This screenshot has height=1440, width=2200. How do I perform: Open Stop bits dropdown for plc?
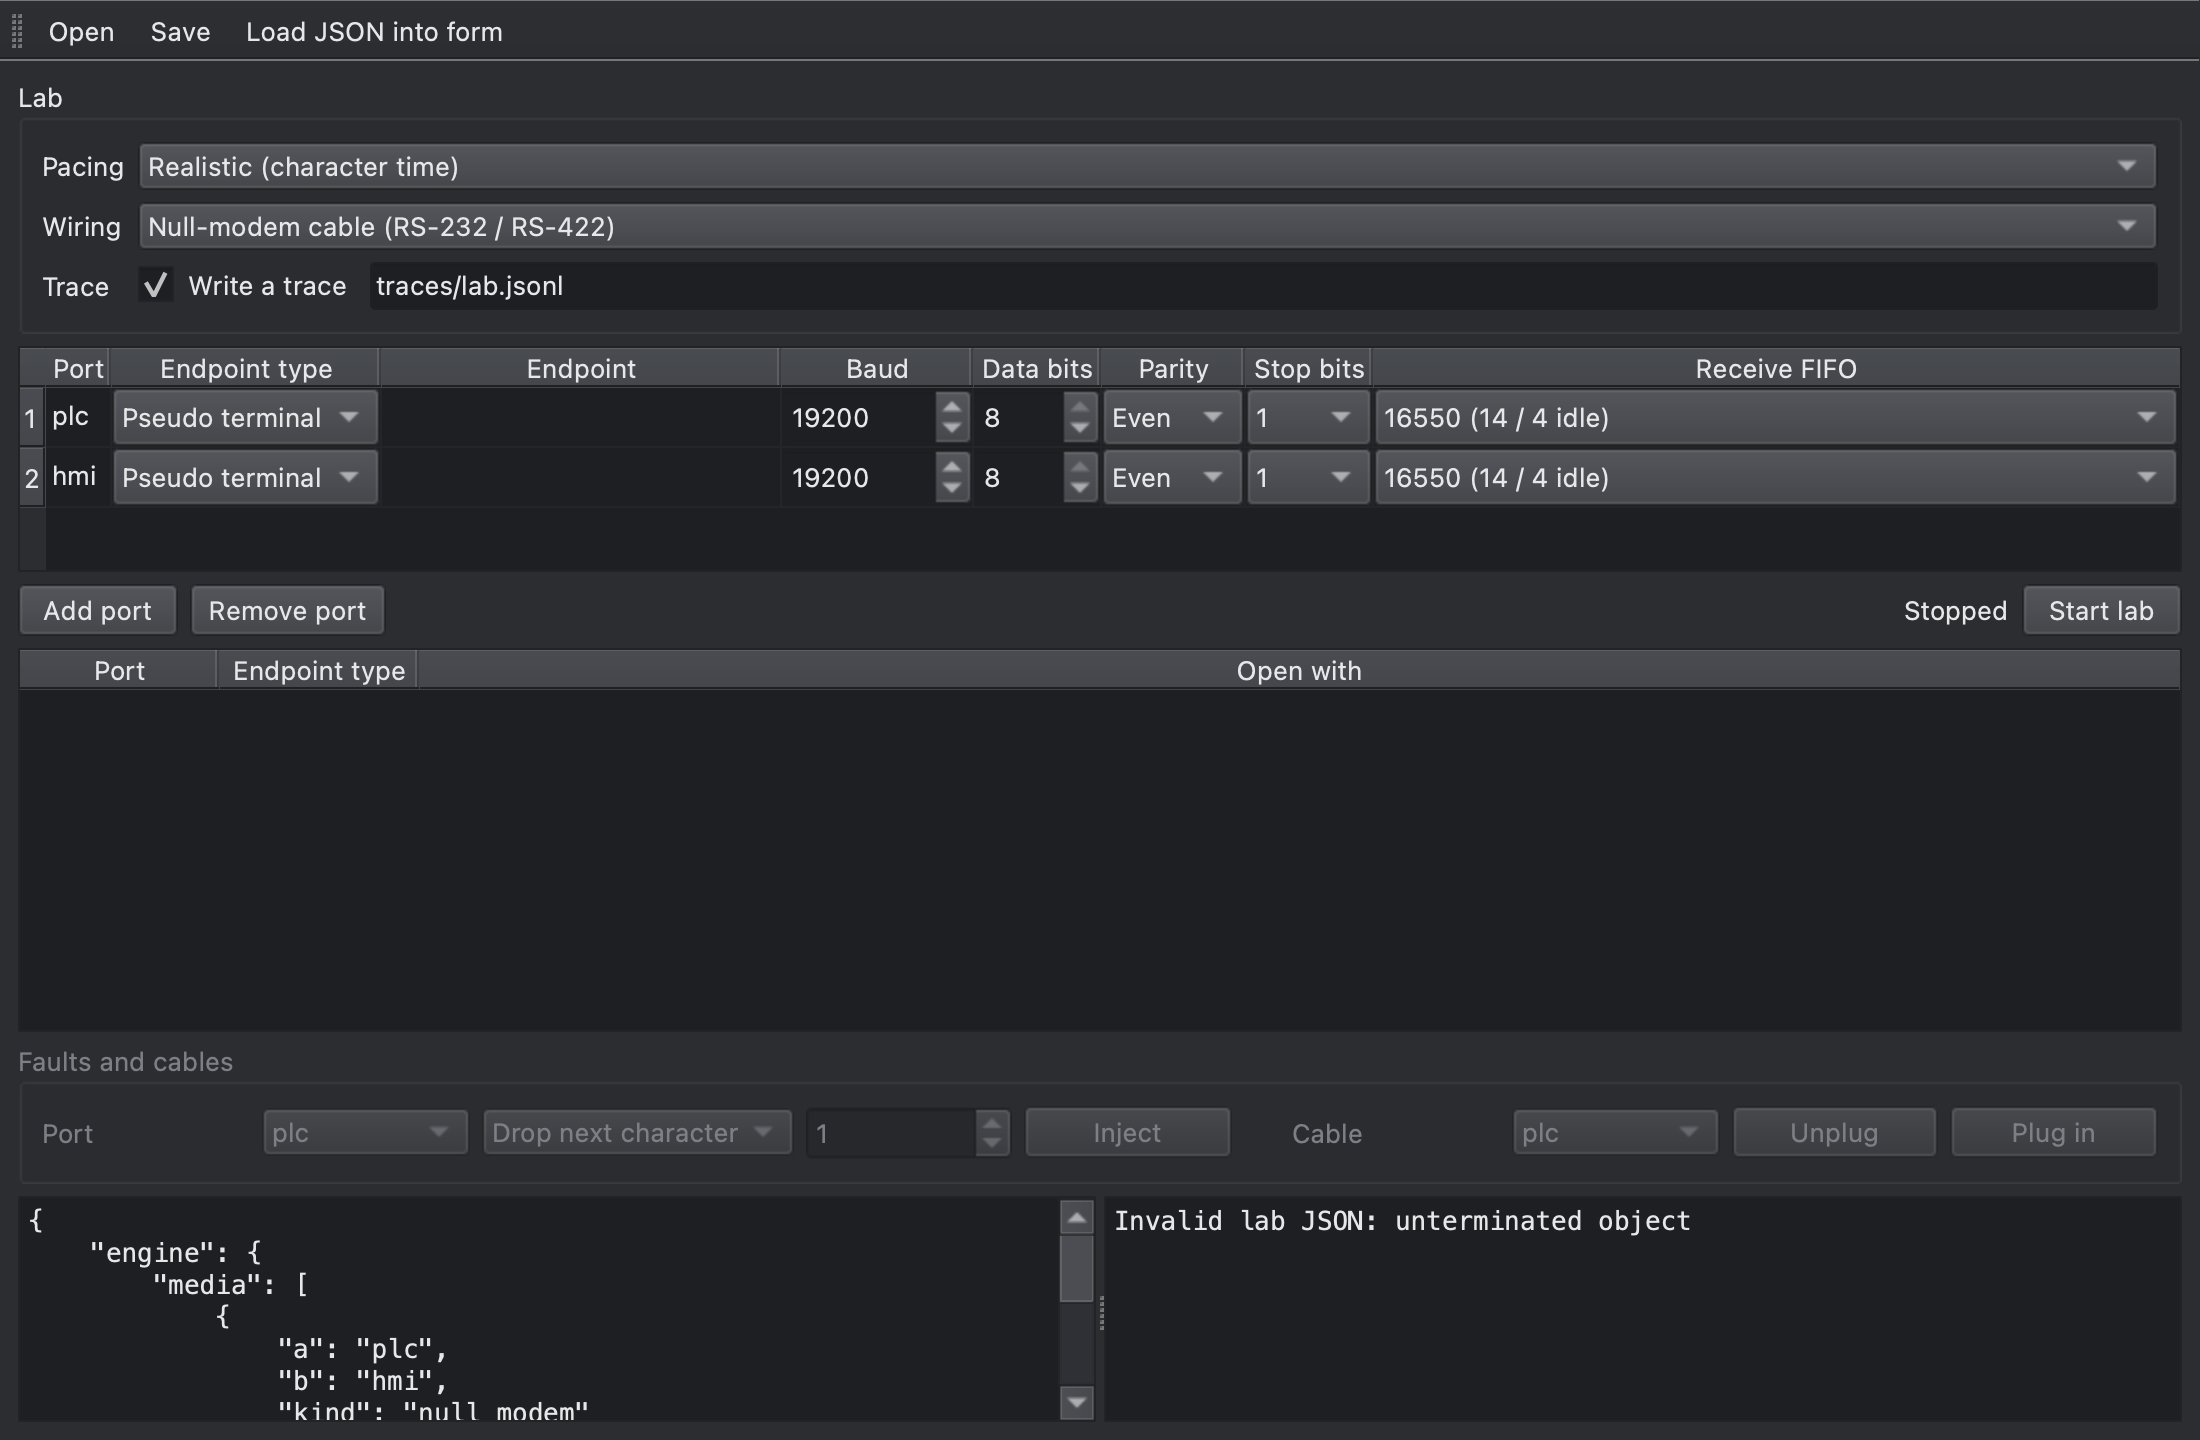[1307, 418]
